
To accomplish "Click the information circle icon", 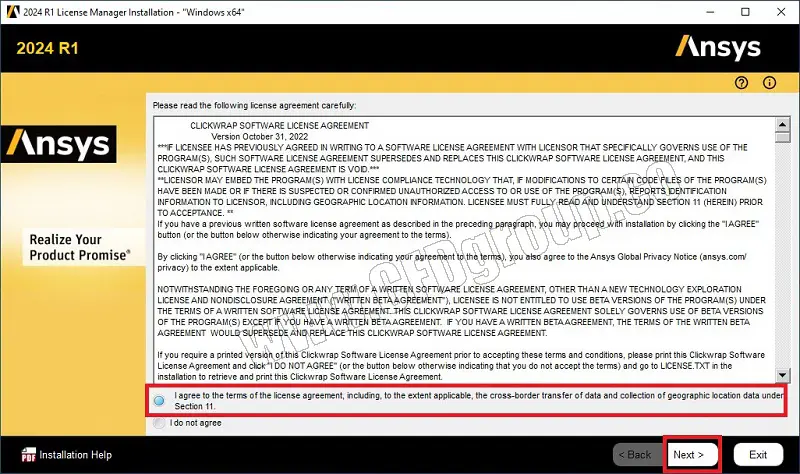I will (x=769, y=83).
